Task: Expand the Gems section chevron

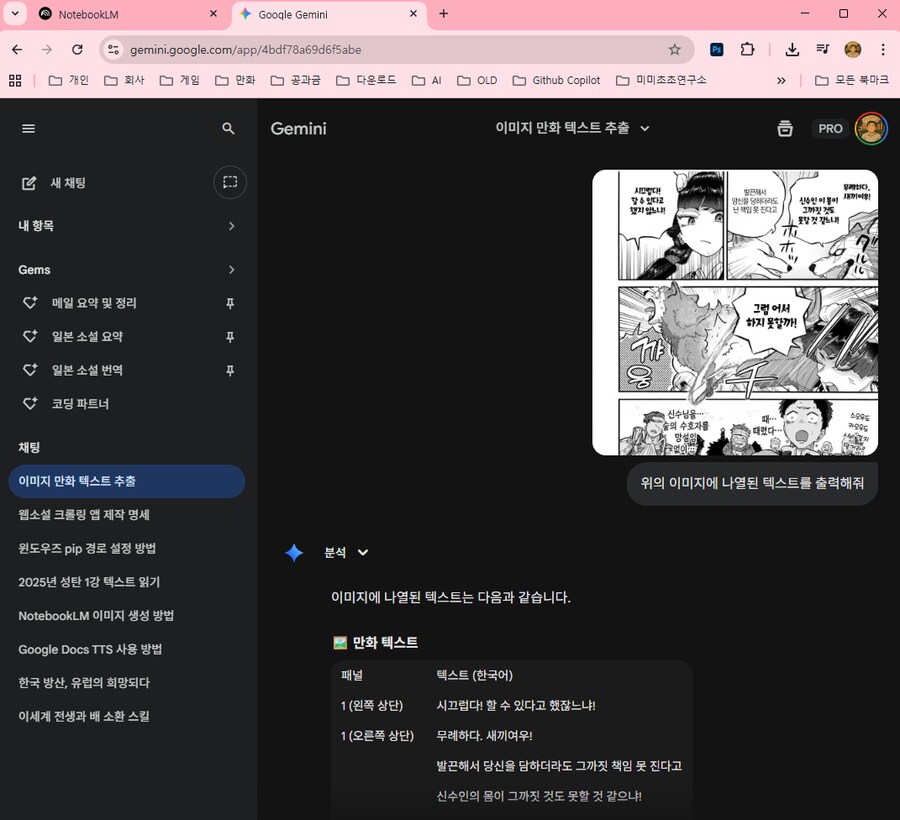Action: [x=231, y=270]
